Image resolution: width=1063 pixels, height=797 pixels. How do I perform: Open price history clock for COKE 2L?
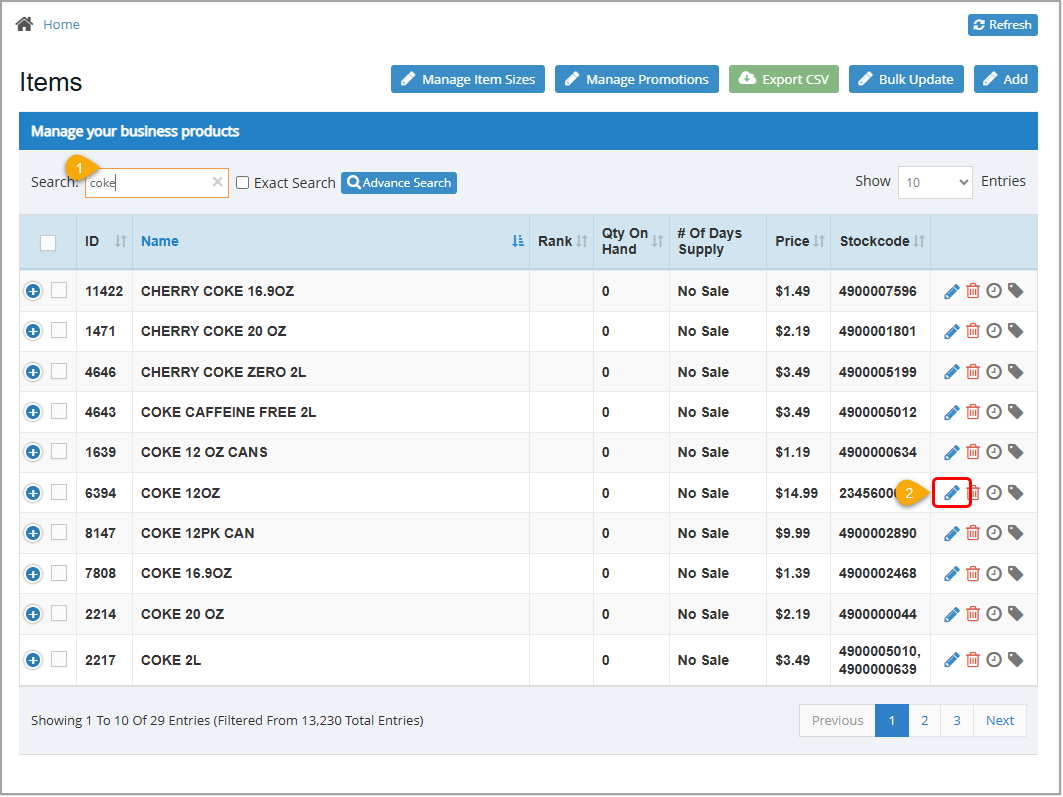click(x=994, y=659)
